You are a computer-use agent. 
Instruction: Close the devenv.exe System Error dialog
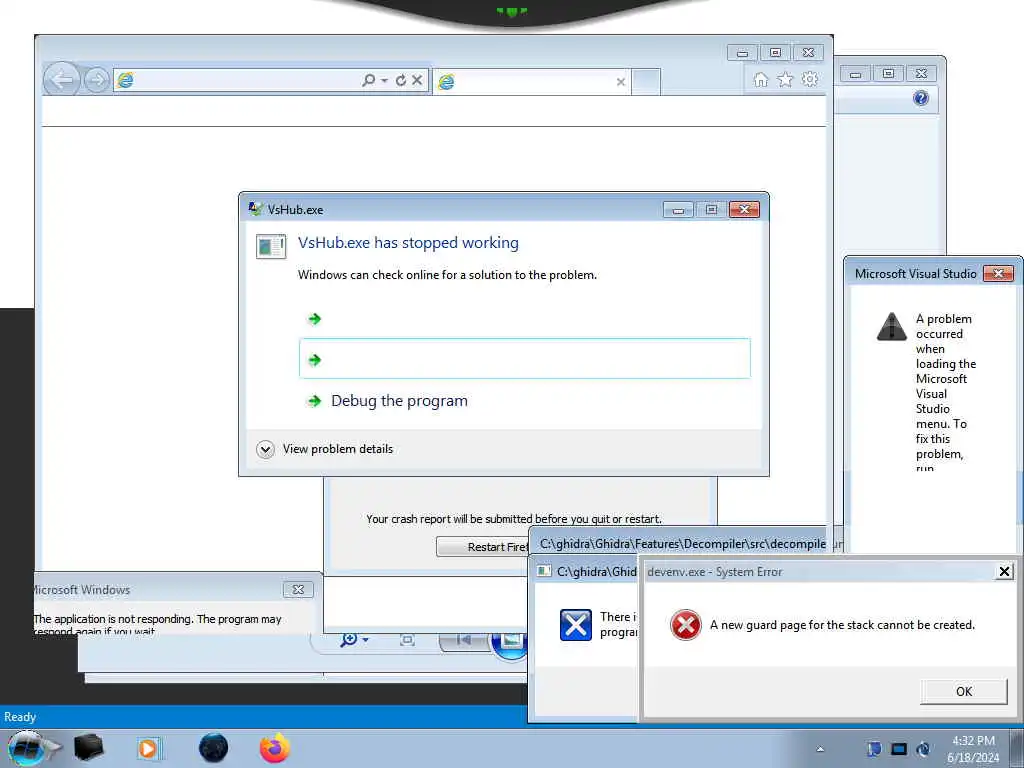click(1004, 571)
